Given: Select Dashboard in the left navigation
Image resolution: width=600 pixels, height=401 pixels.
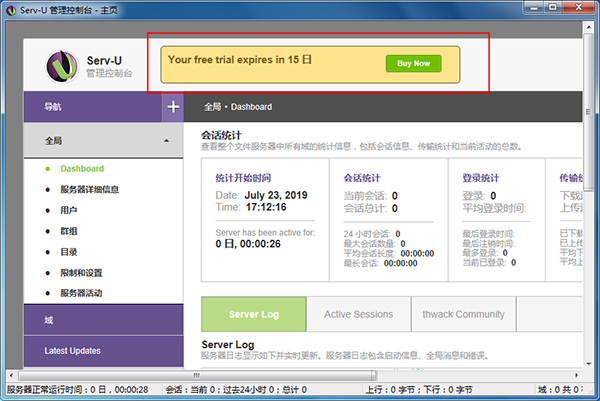Looking at the screenshot, I should pos(82,169).
